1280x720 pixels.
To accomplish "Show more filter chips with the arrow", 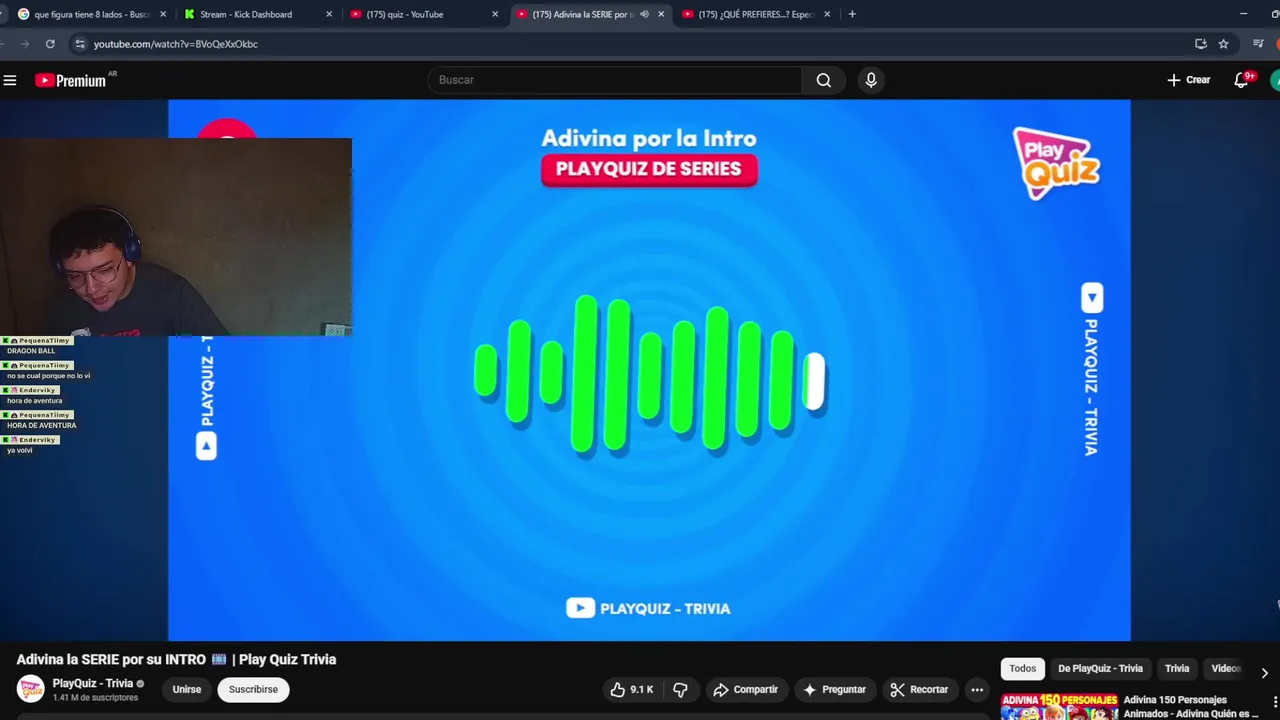I will click(x=1264, y=673).
